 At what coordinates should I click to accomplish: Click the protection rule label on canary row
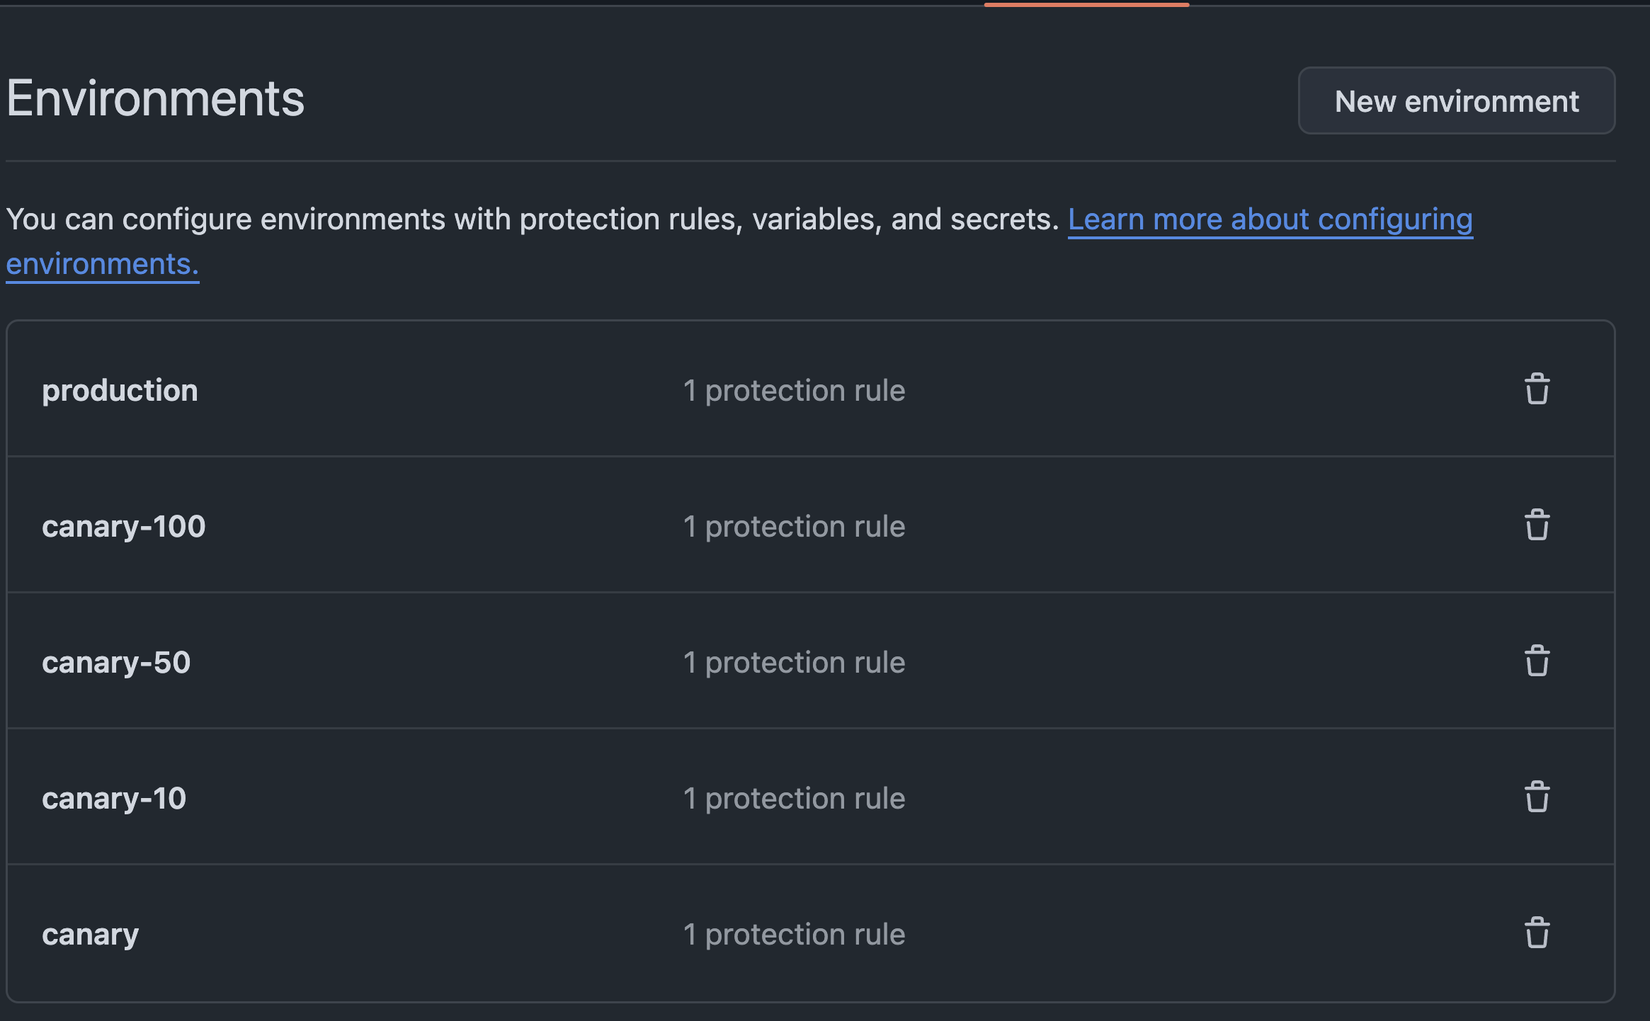click(794, 933)
